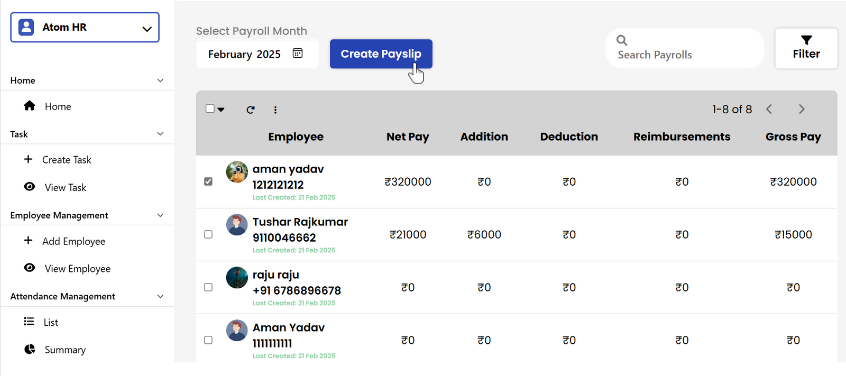Go to next page arrow
The width and height of the screenshot is (846, 376).
point(801,109)
